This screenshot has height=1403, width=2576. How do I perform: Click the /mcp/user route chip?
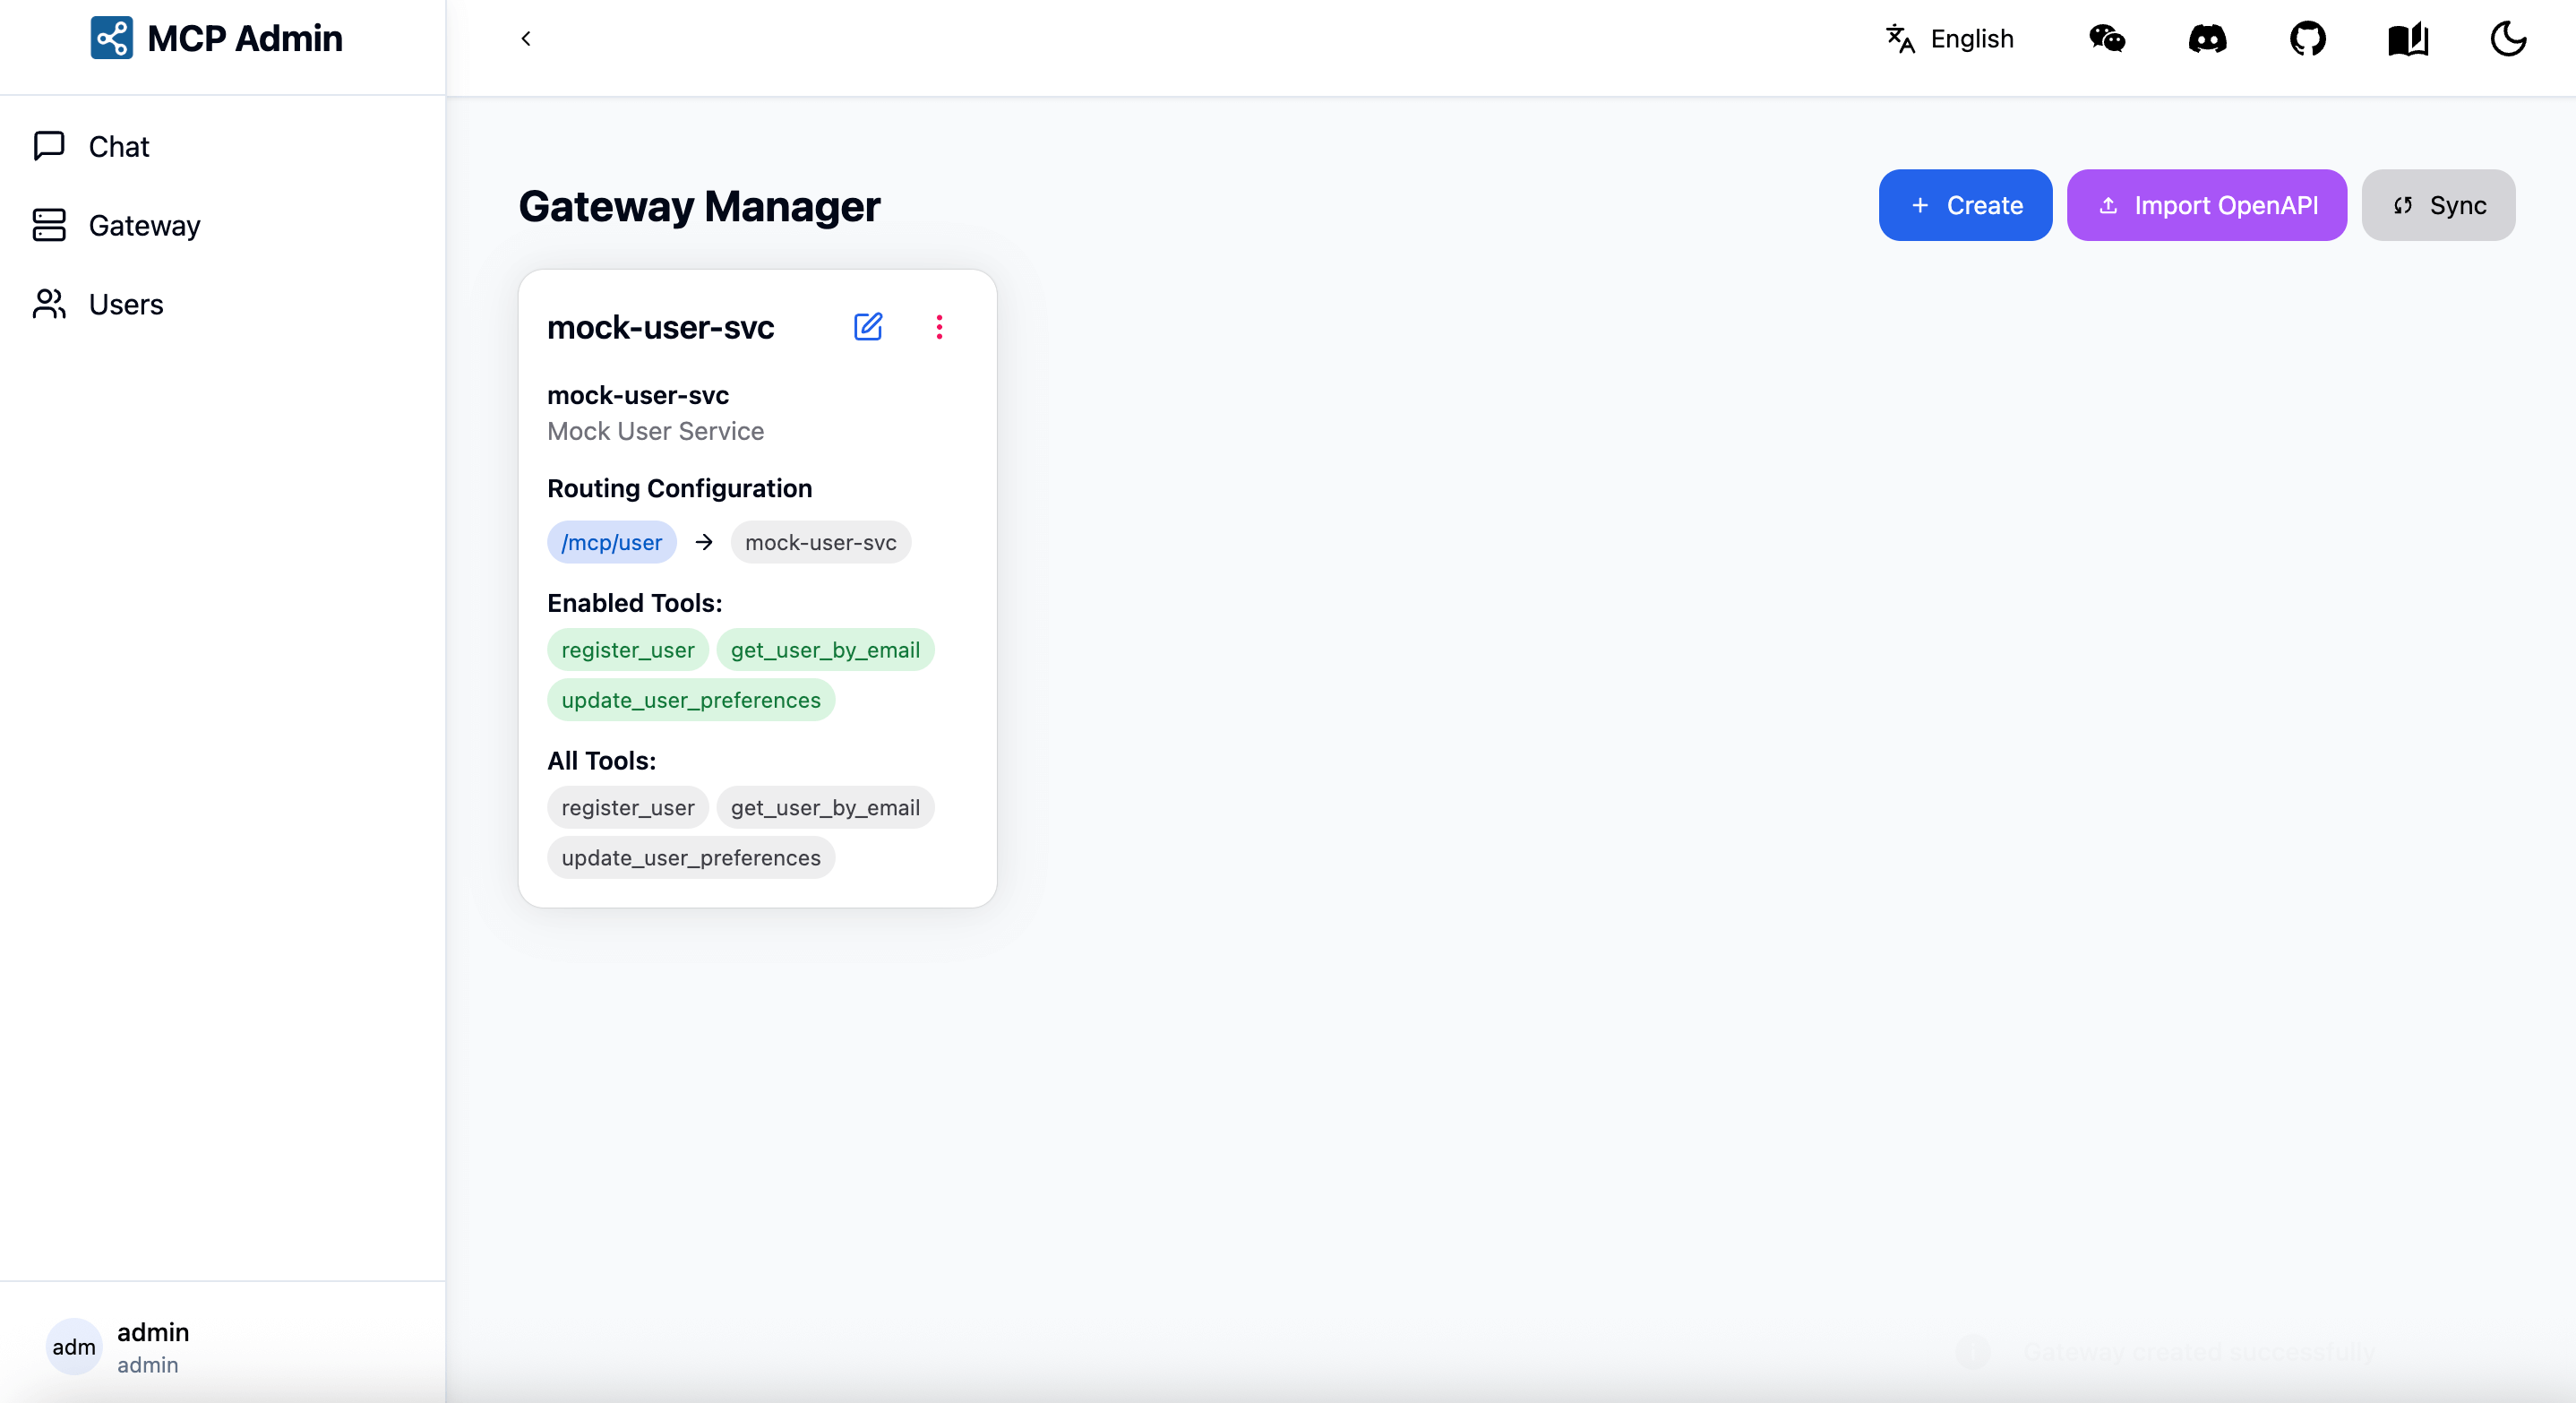pos(611,542)
